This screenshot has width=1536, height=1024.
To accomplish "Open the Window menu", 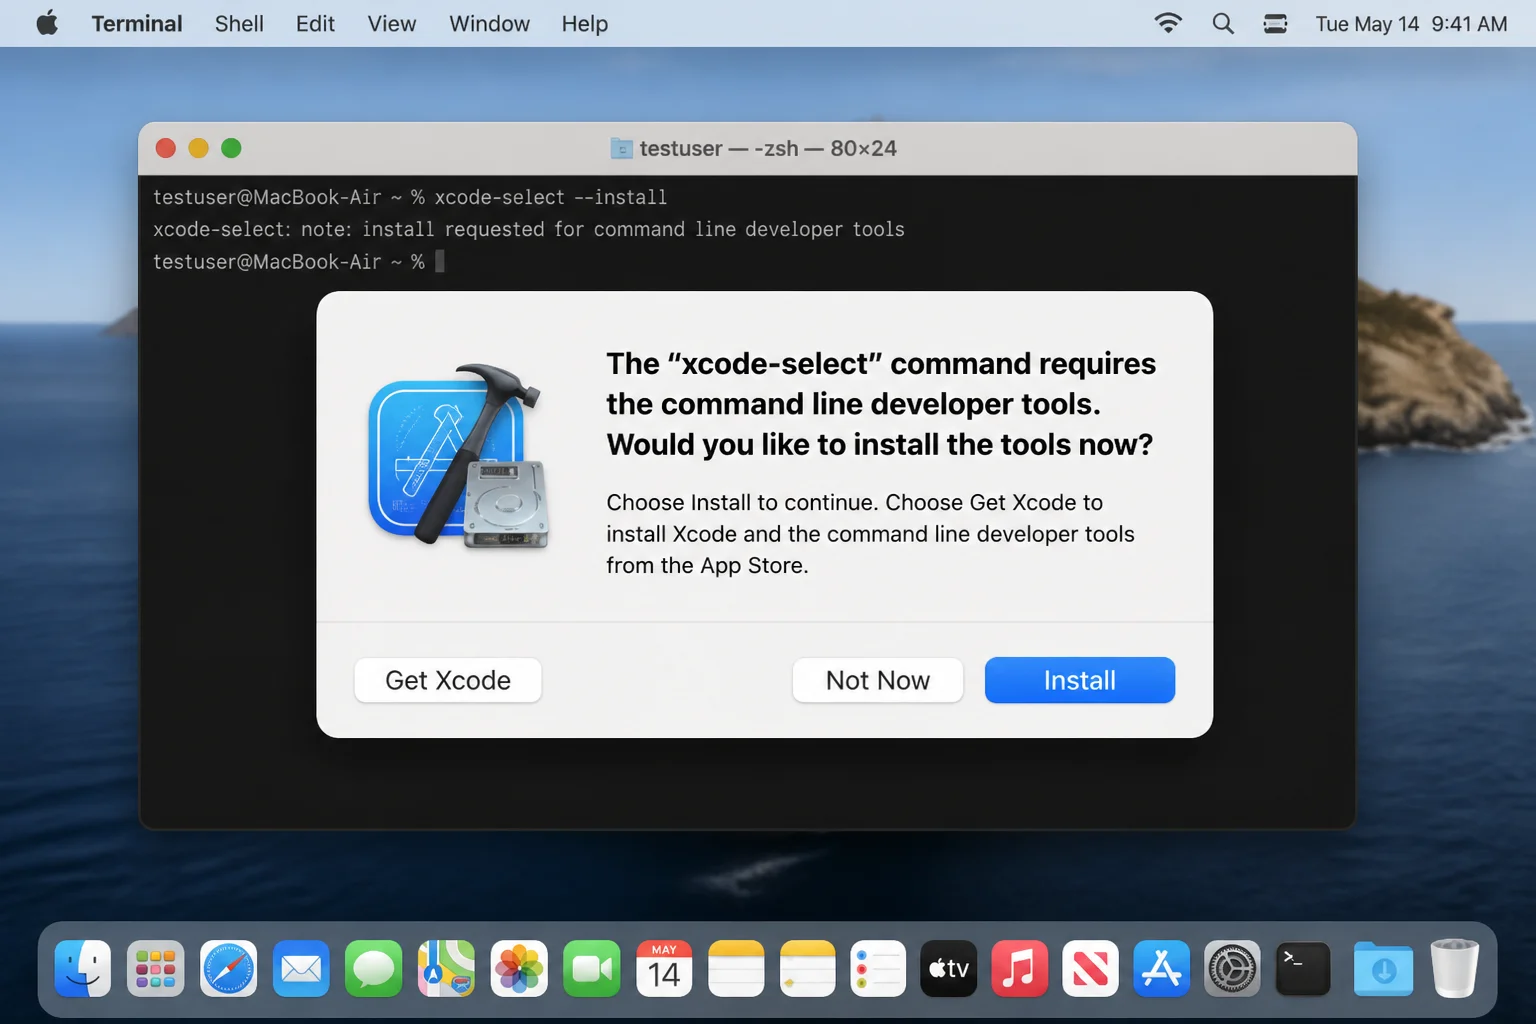I will (x=489, y=23).
